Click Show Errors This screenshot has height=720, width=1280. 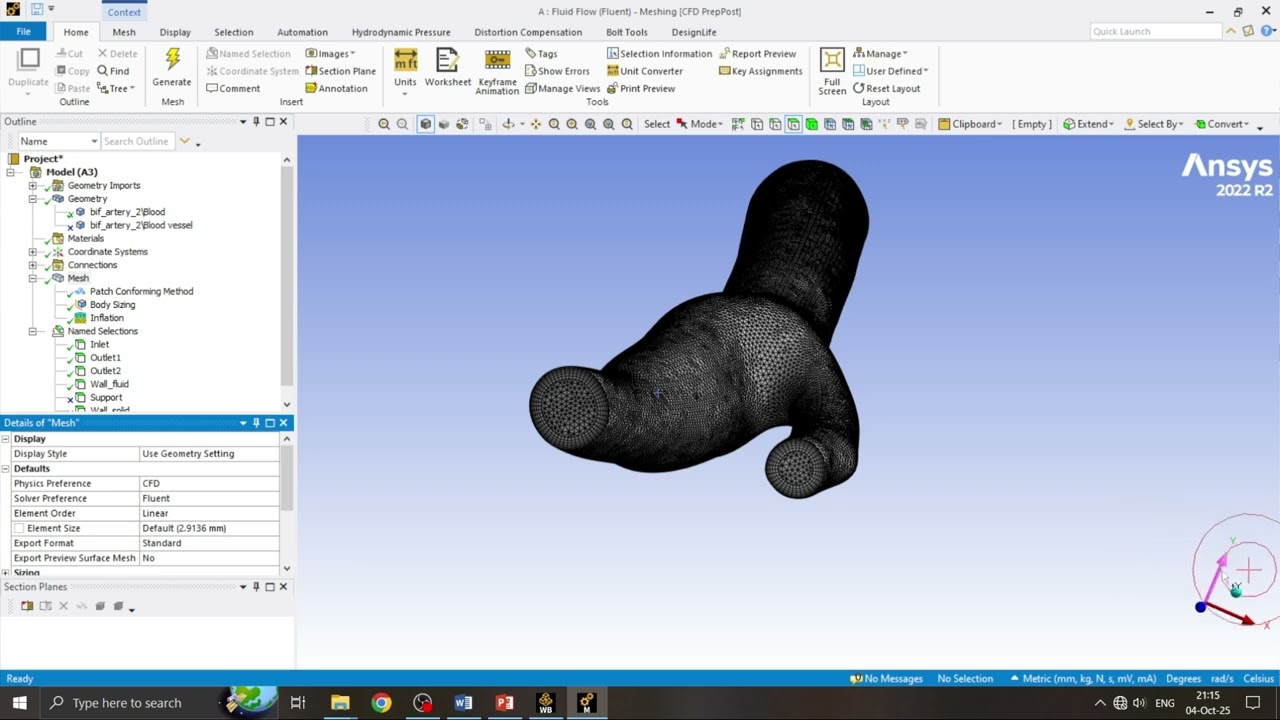point(557,71)
